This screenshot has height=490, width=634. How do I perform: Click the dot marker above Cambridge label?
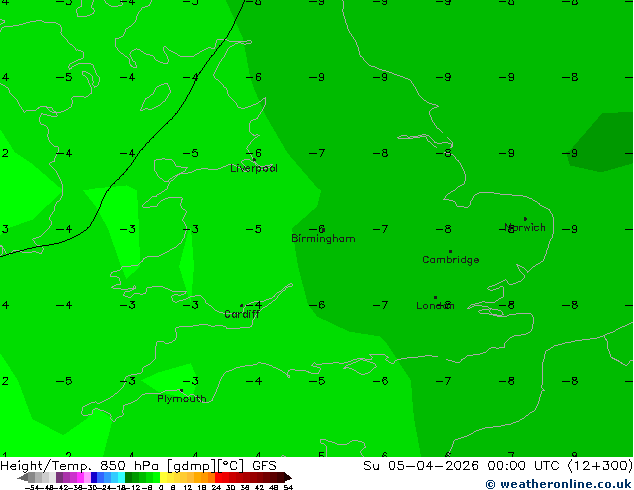[x=450, y=251]
